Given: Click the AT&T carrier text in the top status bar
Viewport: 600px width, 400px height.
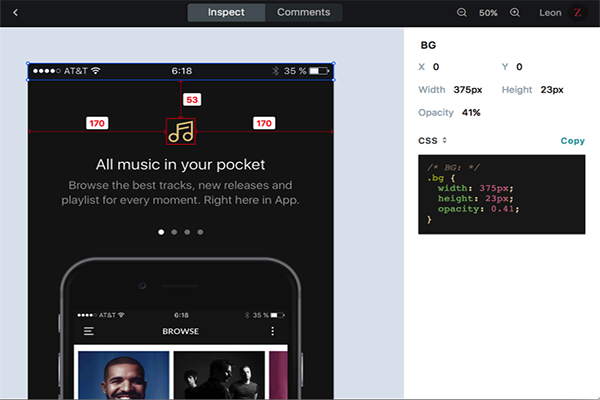Looking at the screenshot, I should (76, 71).
